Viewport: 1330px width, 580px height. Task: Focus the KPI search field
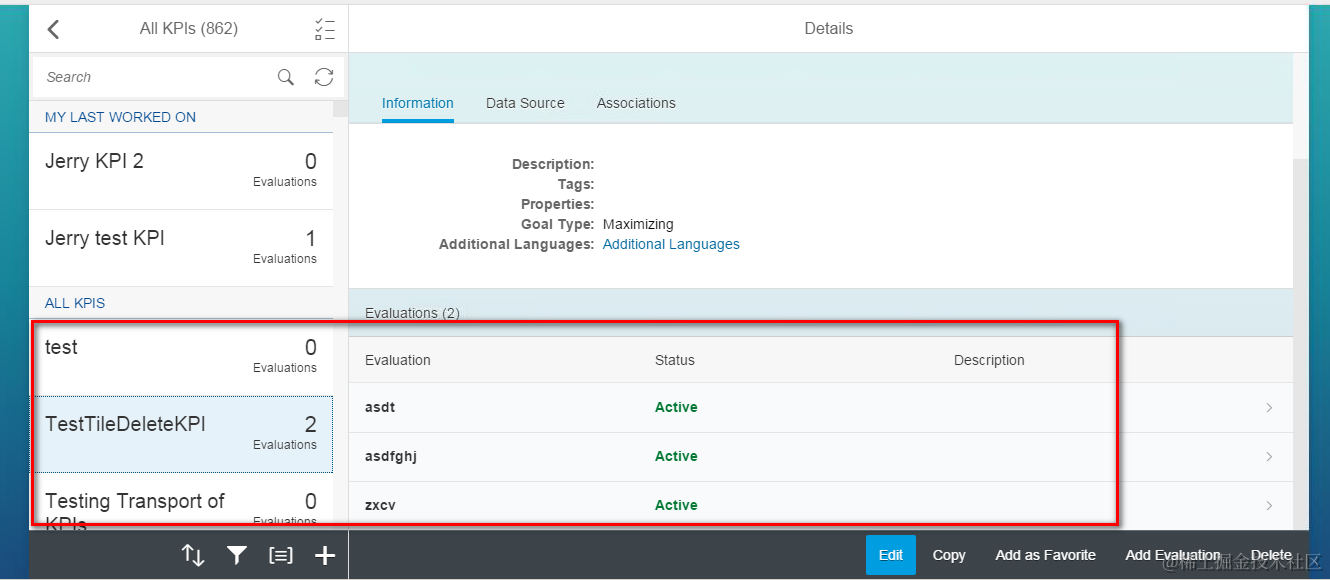[155, 77]
